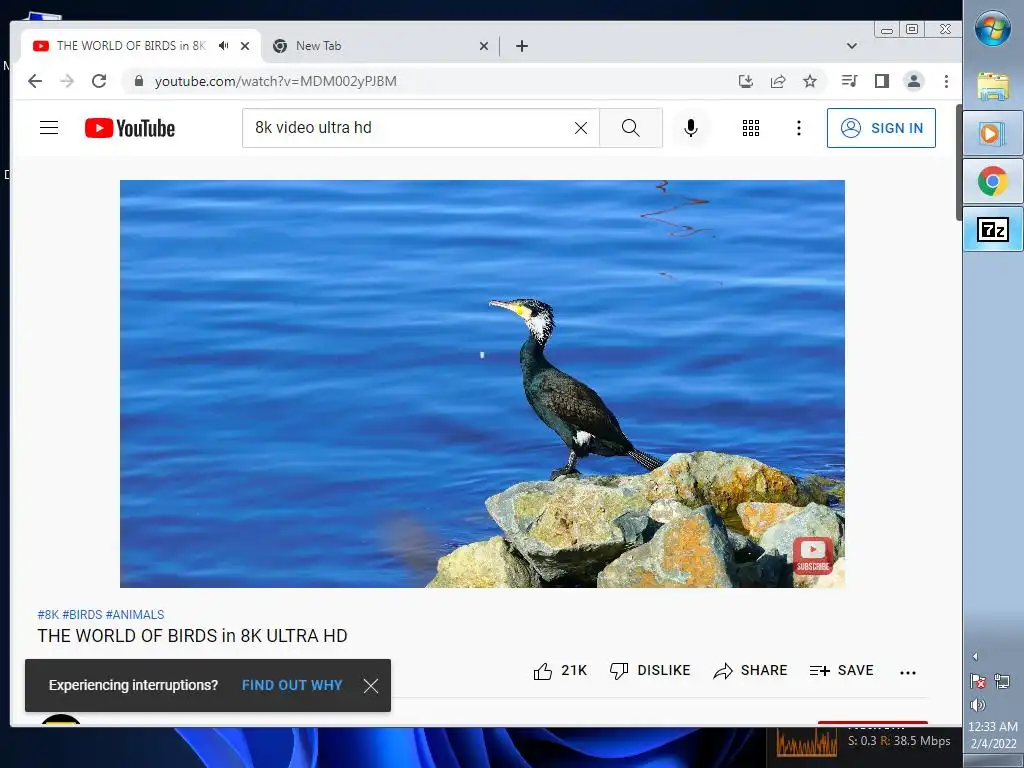Open a new browser tab with plus
Image resolution: width=1024 pixels, height=768 pixels.
pyautogui.click(x=522, y=46)
